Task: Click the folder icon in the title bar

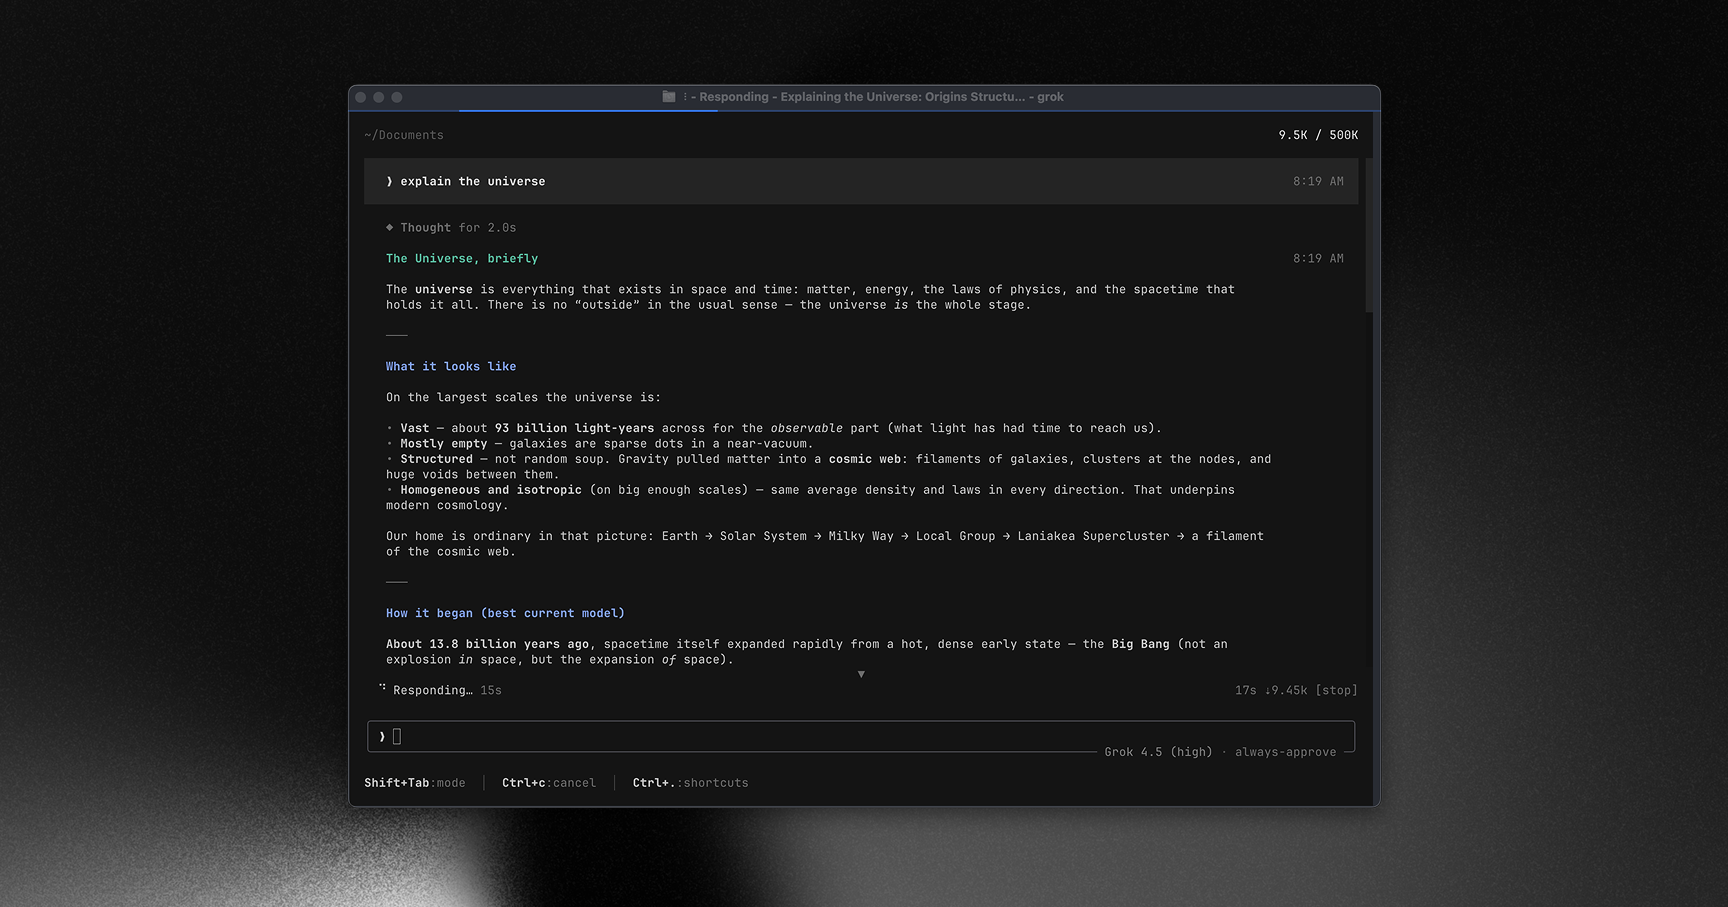Action: [x=668, y=97]
